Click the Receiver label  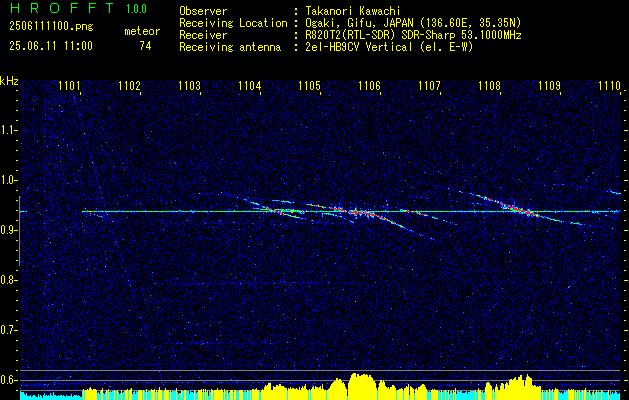pyautogui.click(x=203, y=35)
